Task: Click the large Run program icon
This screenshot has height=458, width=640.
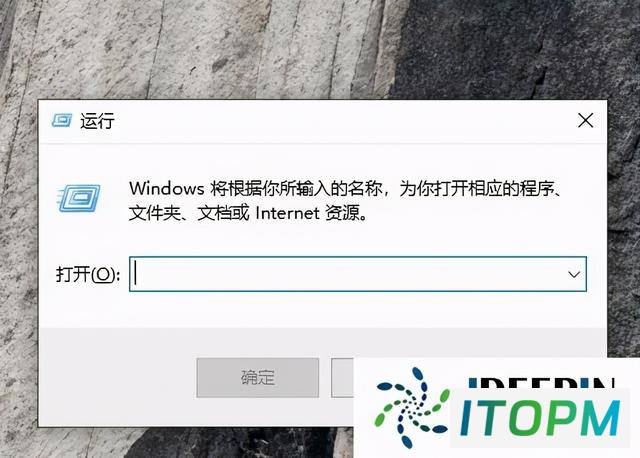Action: point(79,198)
